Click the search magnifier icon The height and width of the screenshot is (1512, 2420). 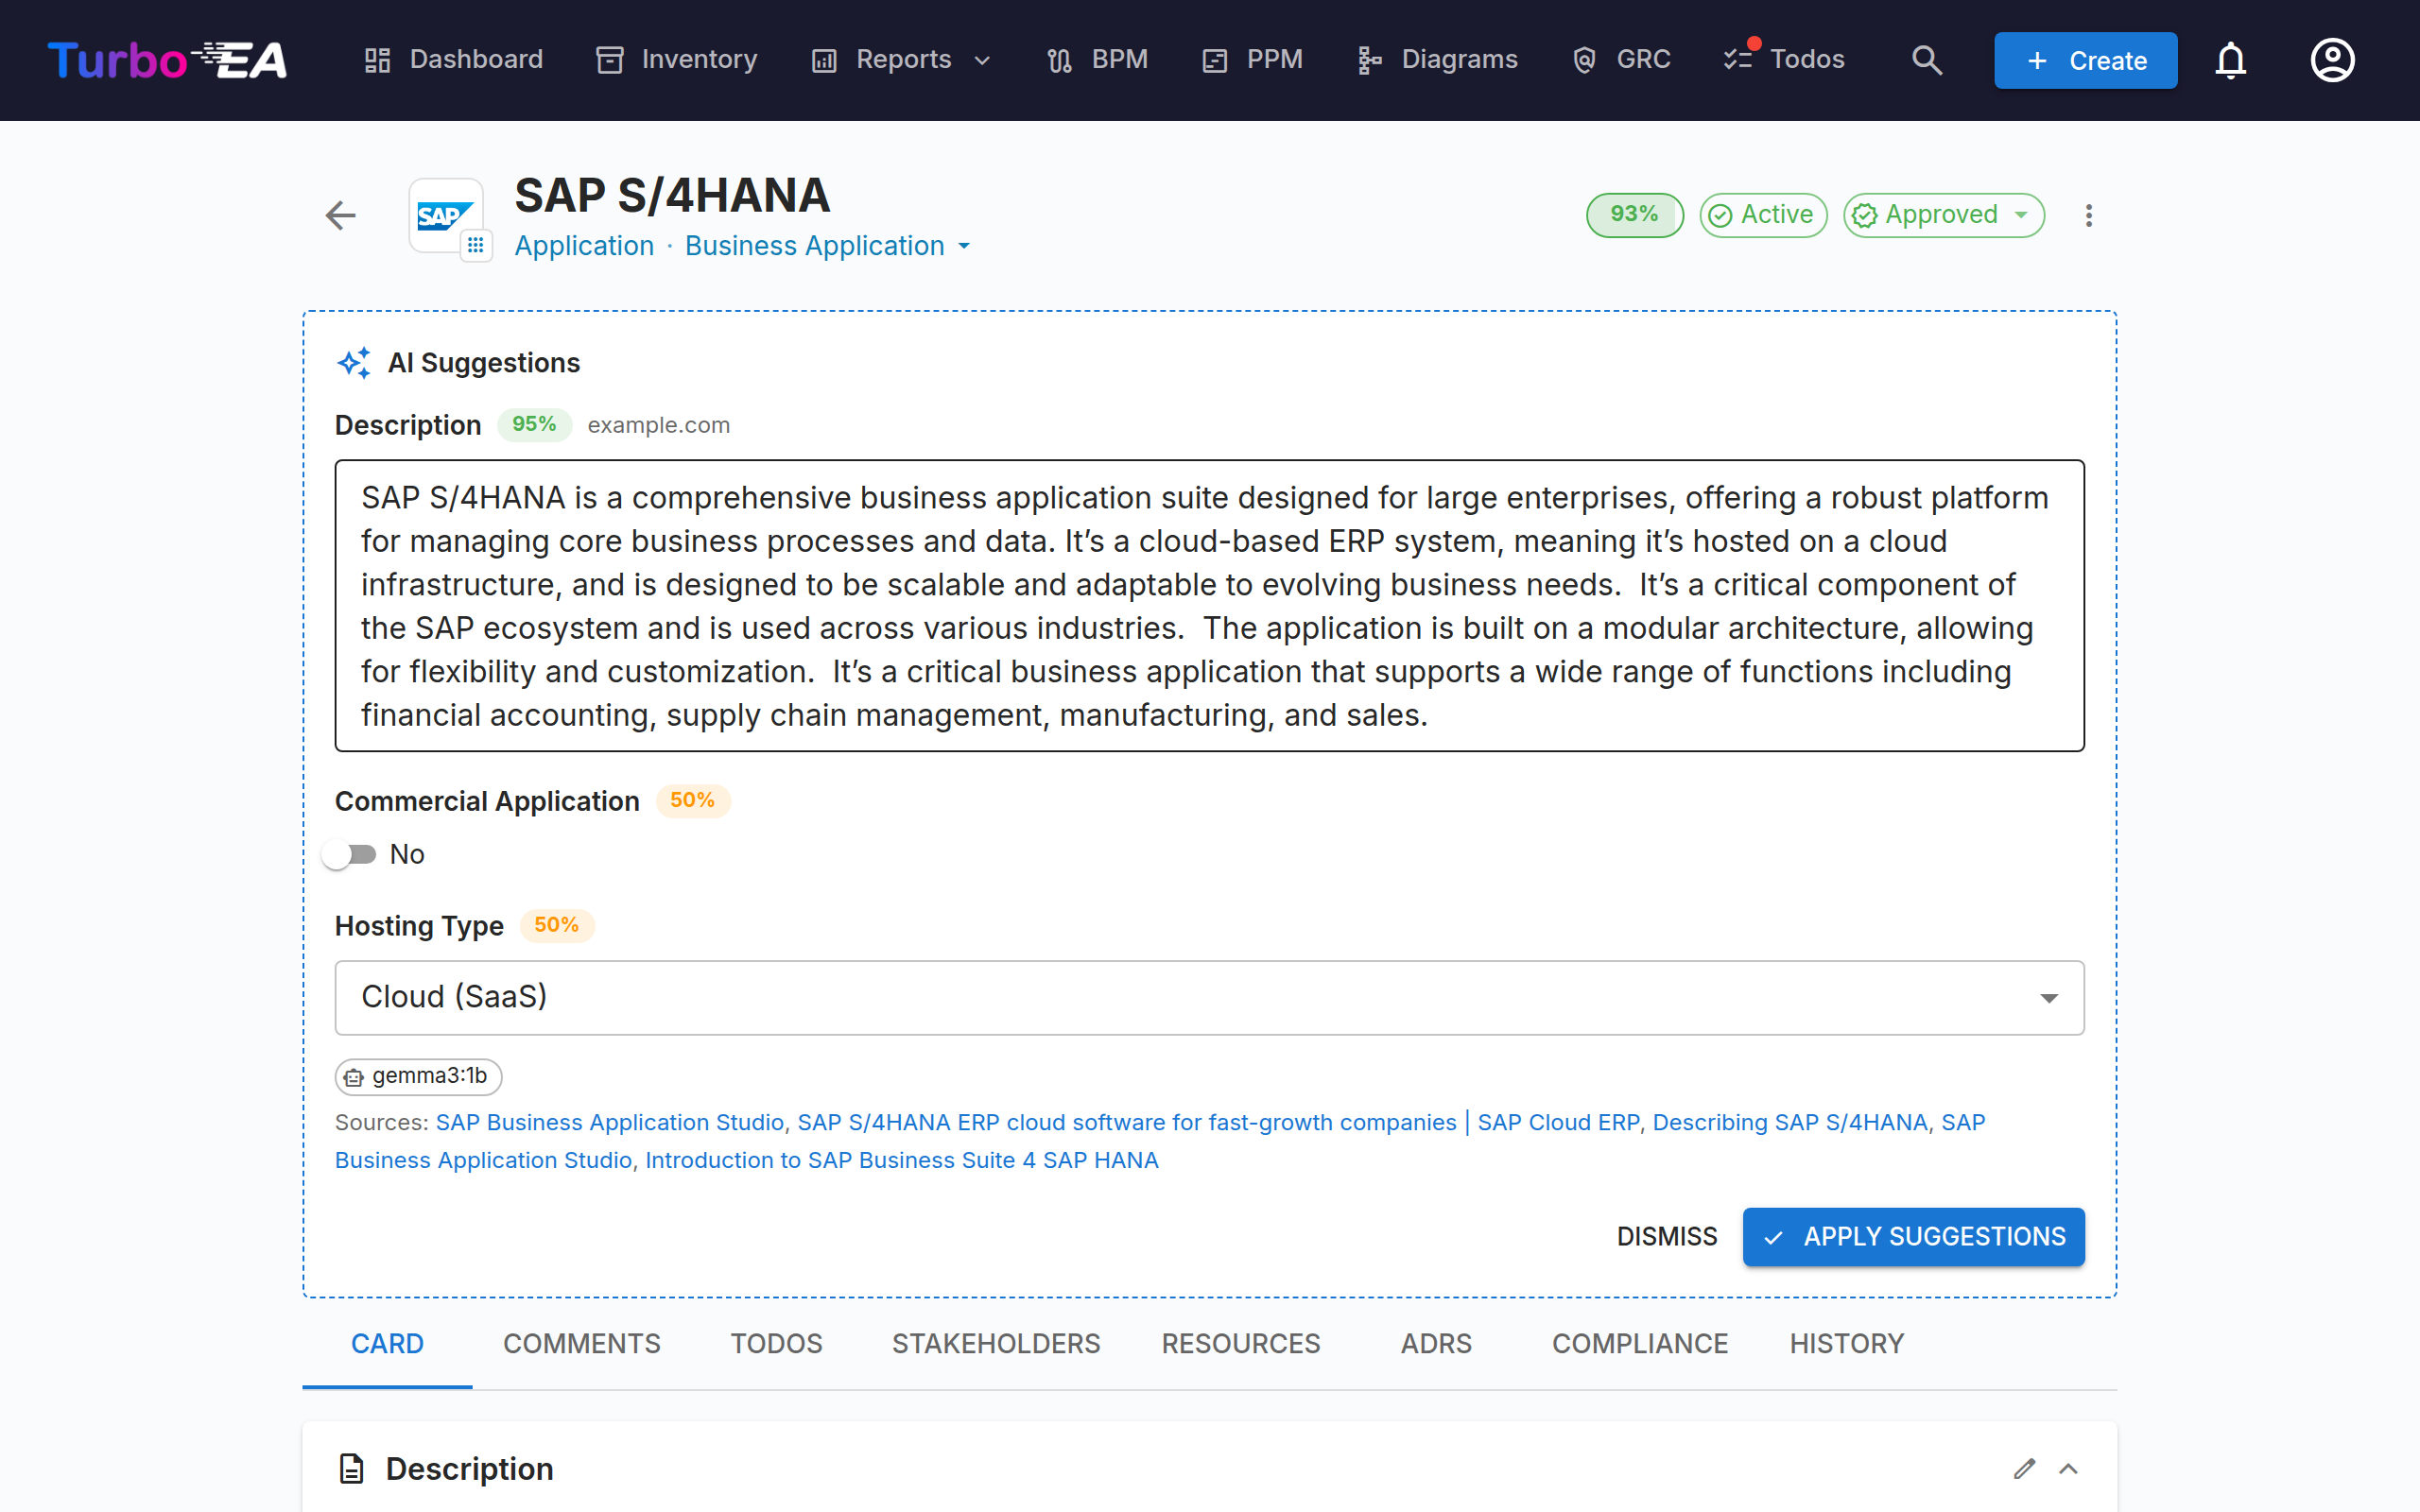1926,60
